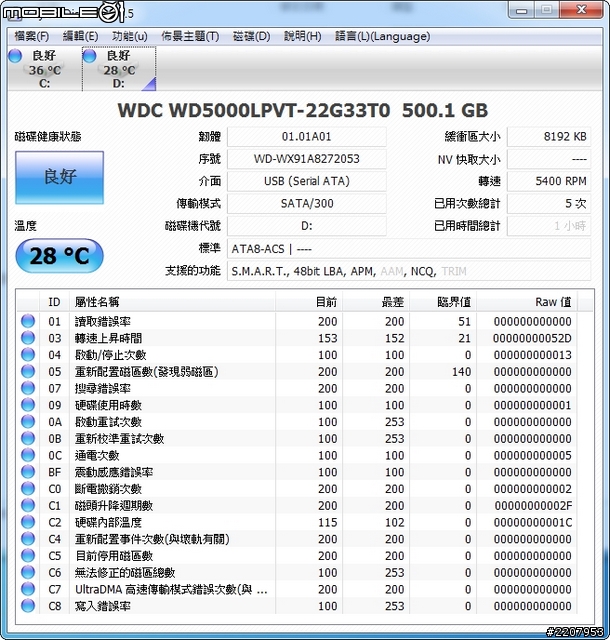Click the interface field USB (Serial ATA)
The width and height of the screenshot is (610, 640).
(x=307, y=181)
